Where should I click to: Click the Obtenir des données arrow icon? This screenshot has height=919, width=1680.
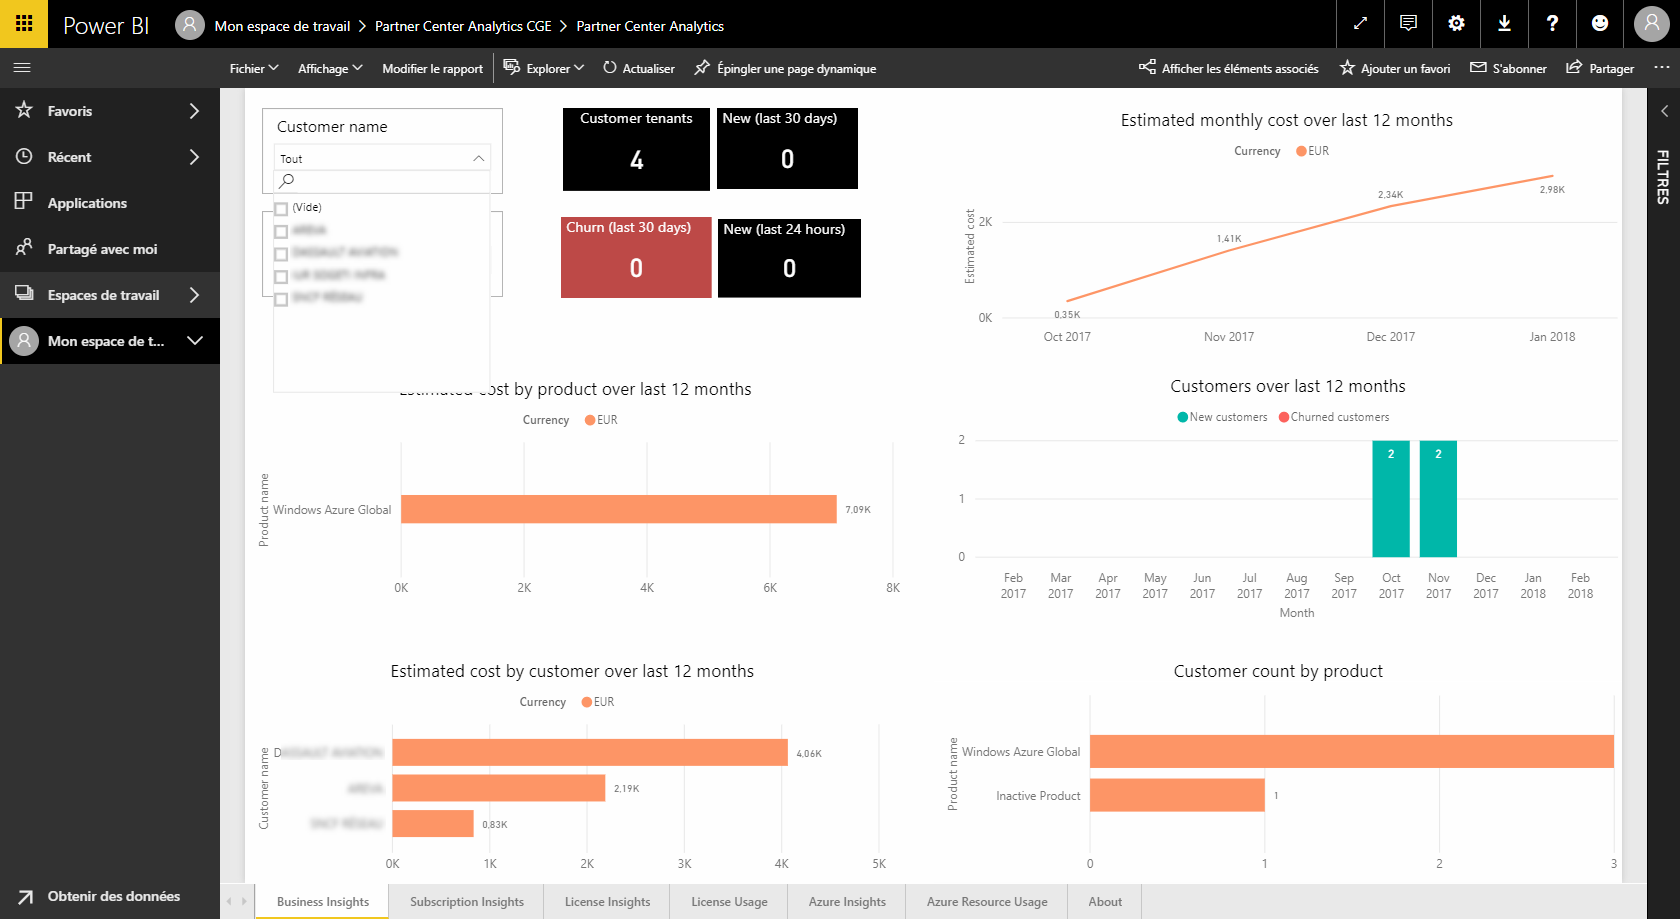[25, 897]
